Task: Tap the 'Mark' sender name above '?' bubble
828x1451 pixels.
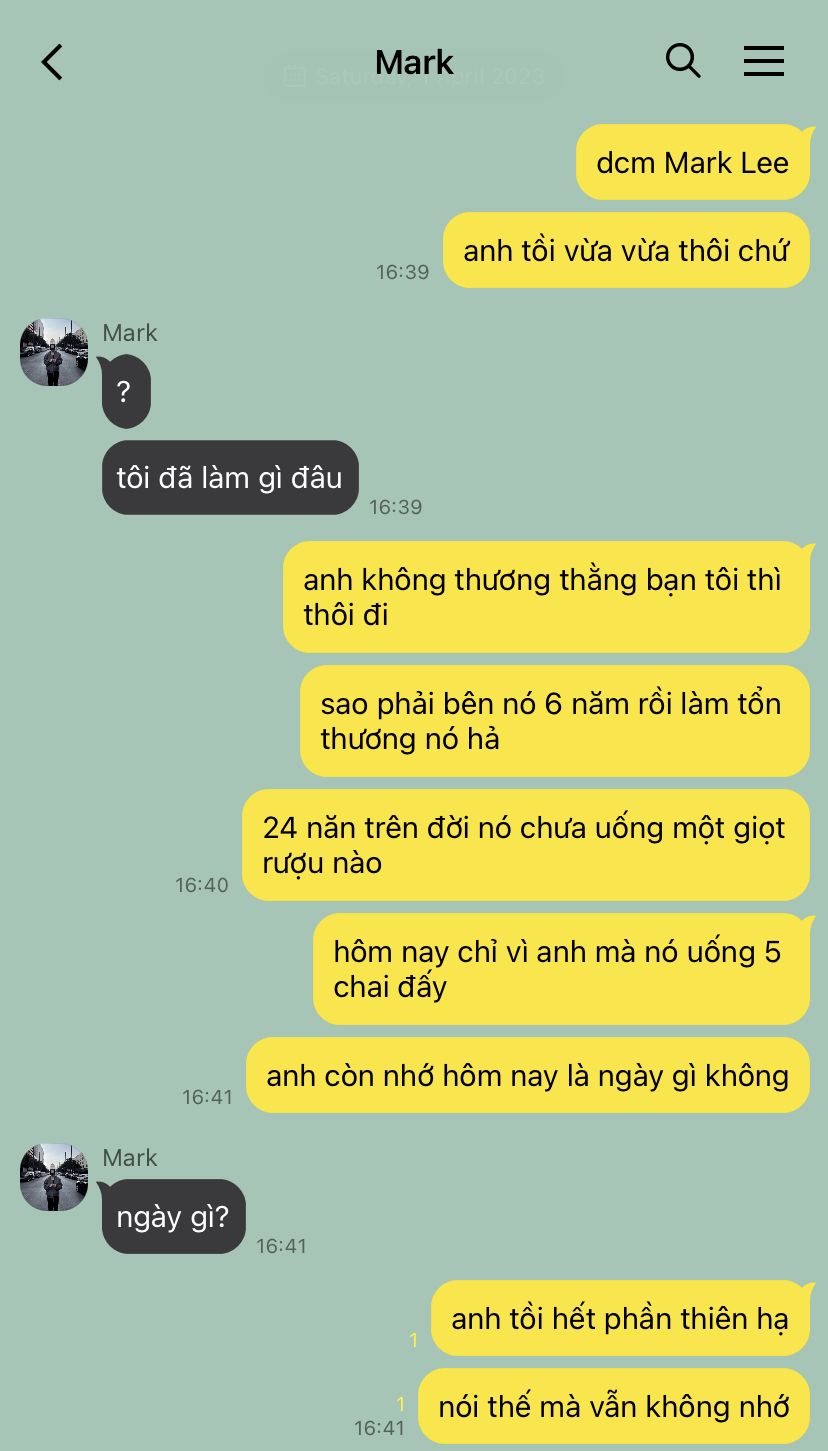Action: [130, 333]
